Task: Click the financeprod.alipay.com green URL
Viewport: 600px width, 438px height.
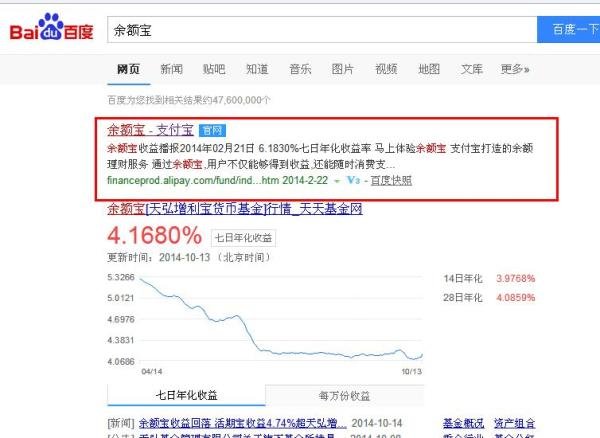Action: point(193,180)
